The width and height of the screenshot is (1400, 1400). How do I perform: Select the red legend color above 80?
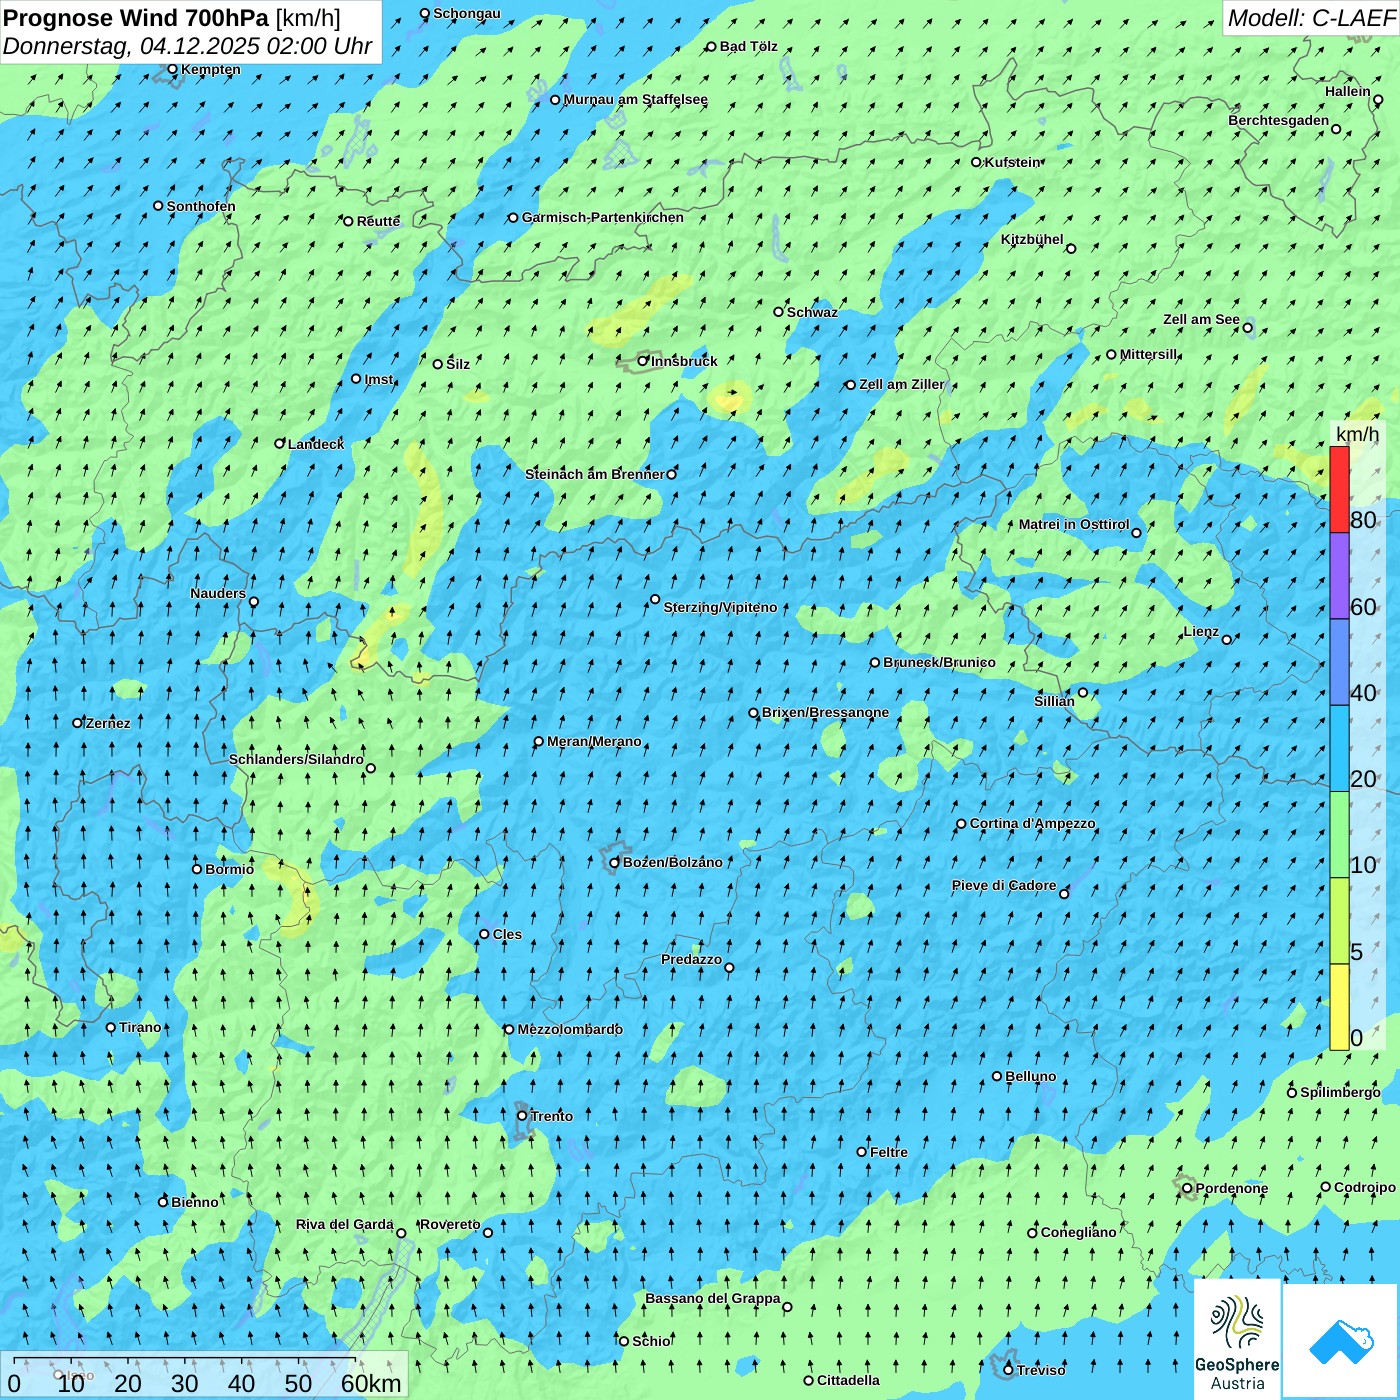(x=1339, y=489)
